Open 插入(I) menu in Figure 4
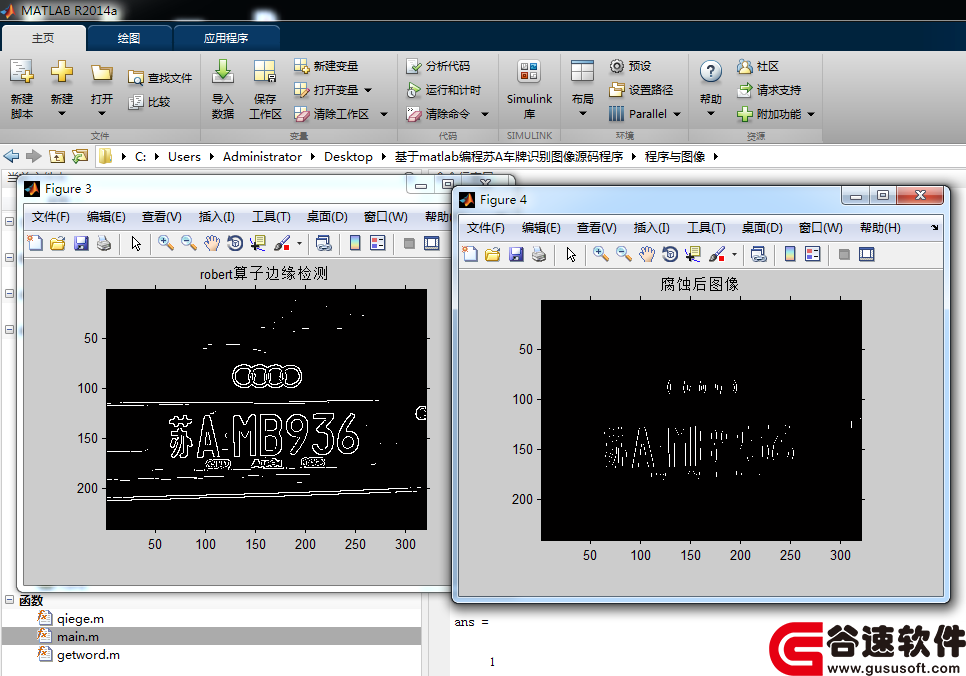966x676 pixels. coord(651,228)
